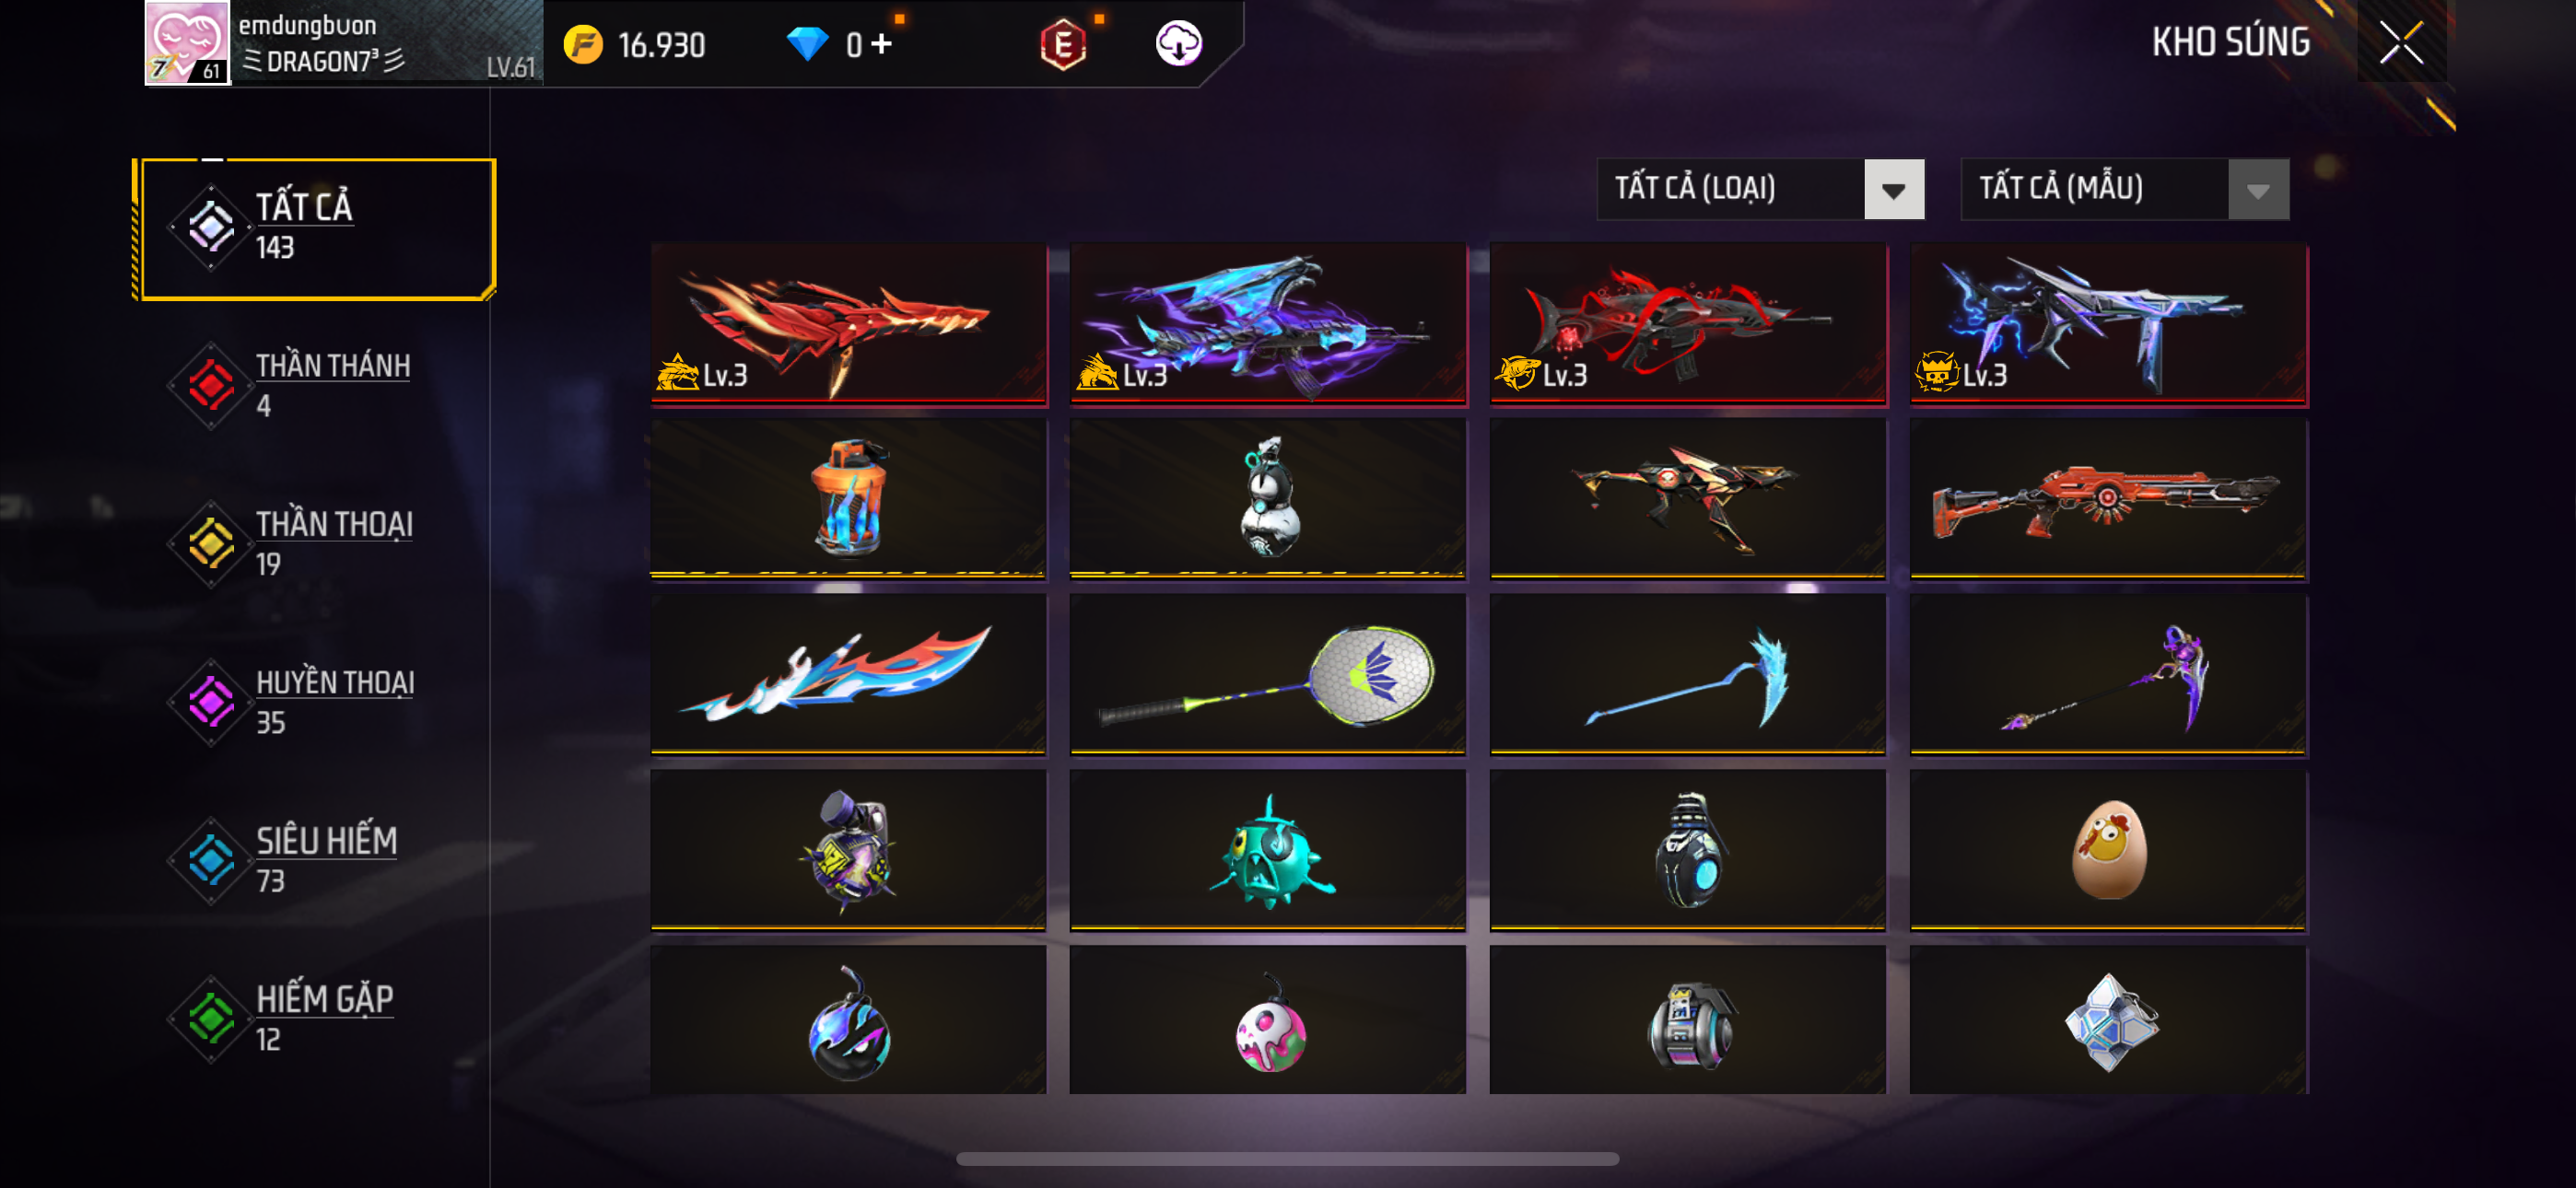Tap the blue diamond currency icon

click(x=806, y=44)
